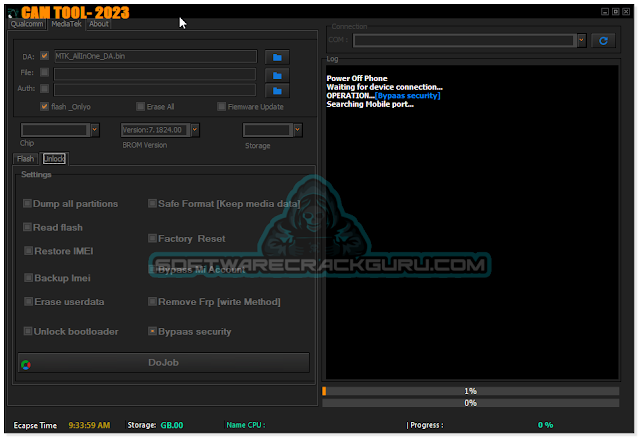Enable Dump all partitions
The width and height of the screenshot is (639, 438).
point(27,203)
